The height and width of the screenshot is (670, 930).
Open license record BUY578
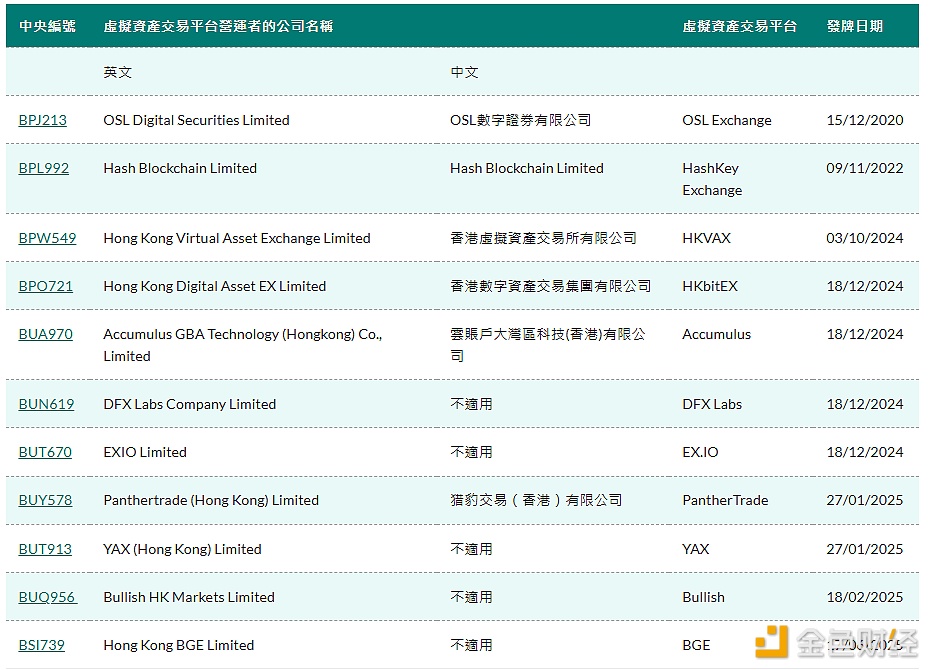click(x=44, y=500)
